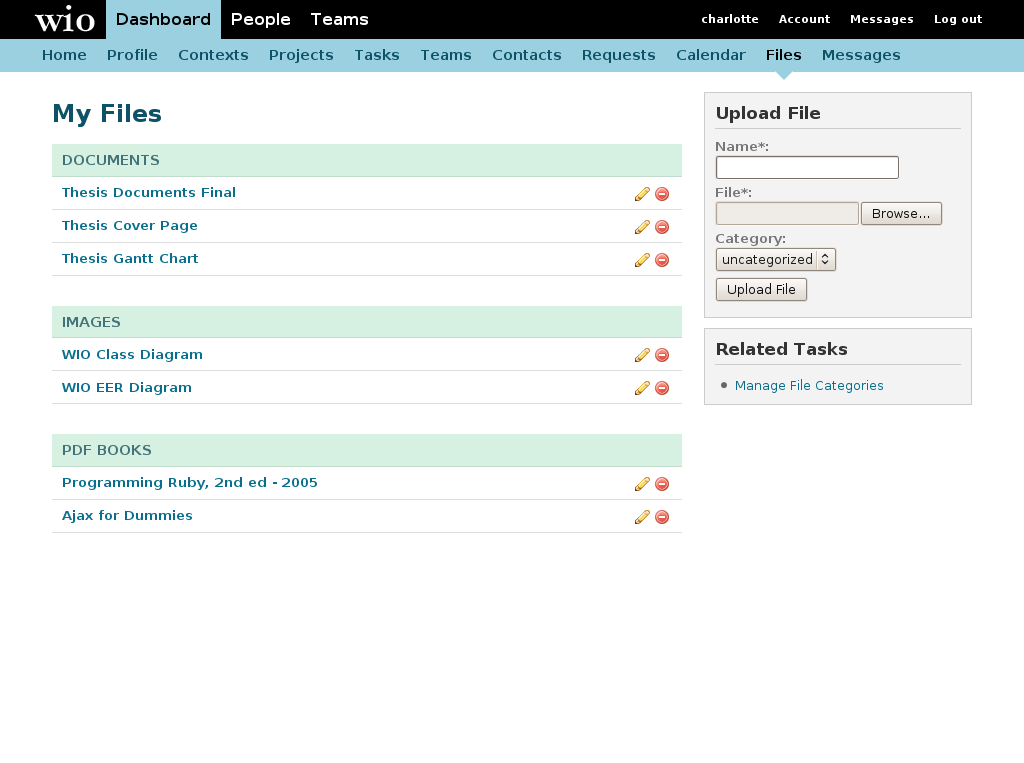This screenshot has width=1024, height=763.
Task: Open Home in the sub-navigation
Action: click(x=64, y=55)
